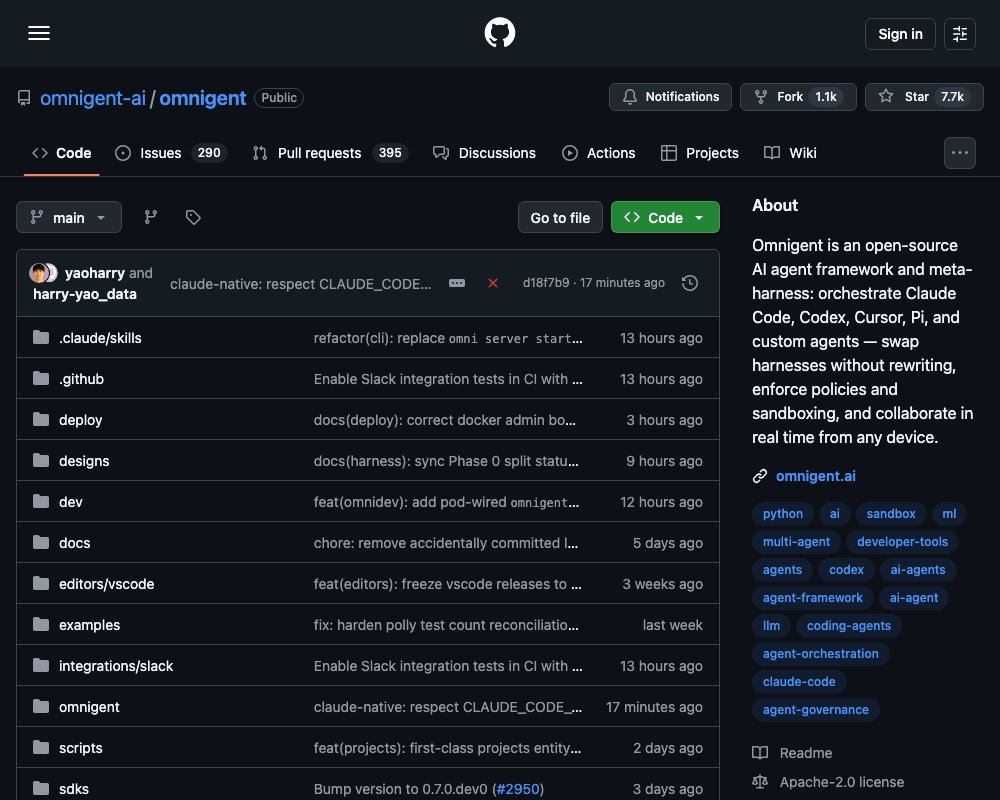Open the scripts folder
Screen dimensions: 1000x800
(x=80, y=748)
